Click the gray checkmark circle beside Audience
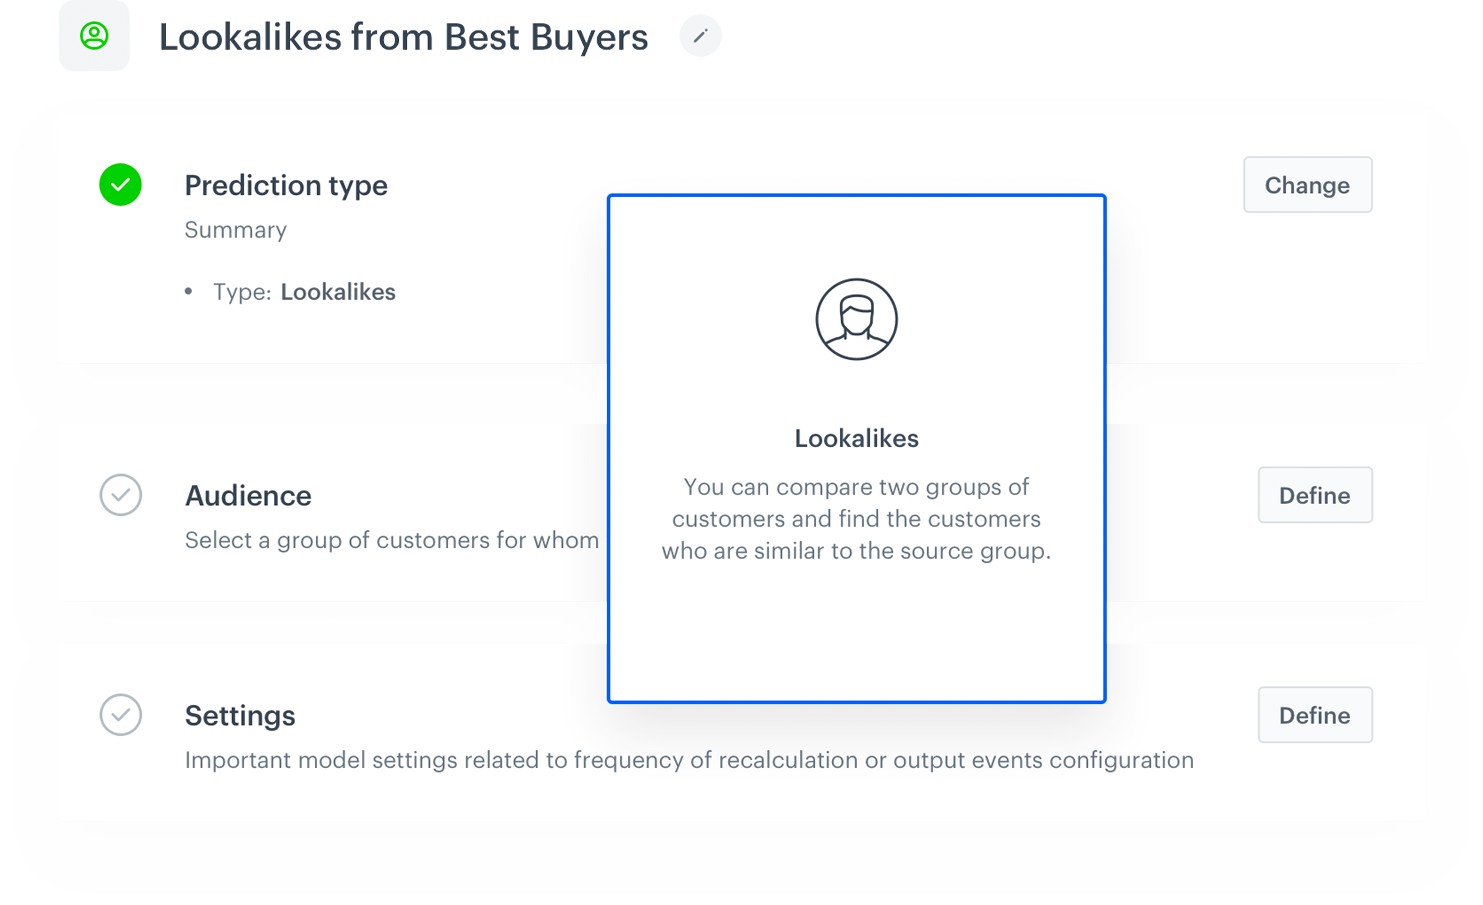Screen dimensions: 1483x905 pyautogui.click(x=120, y=495)
